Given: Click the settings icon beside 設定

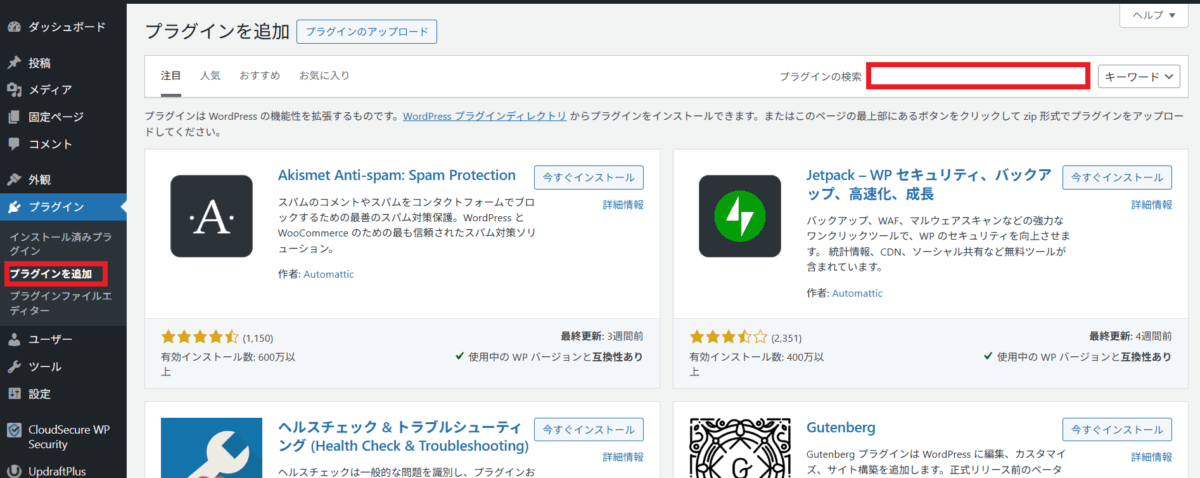Looking at the screenshot, I should 14,393.
